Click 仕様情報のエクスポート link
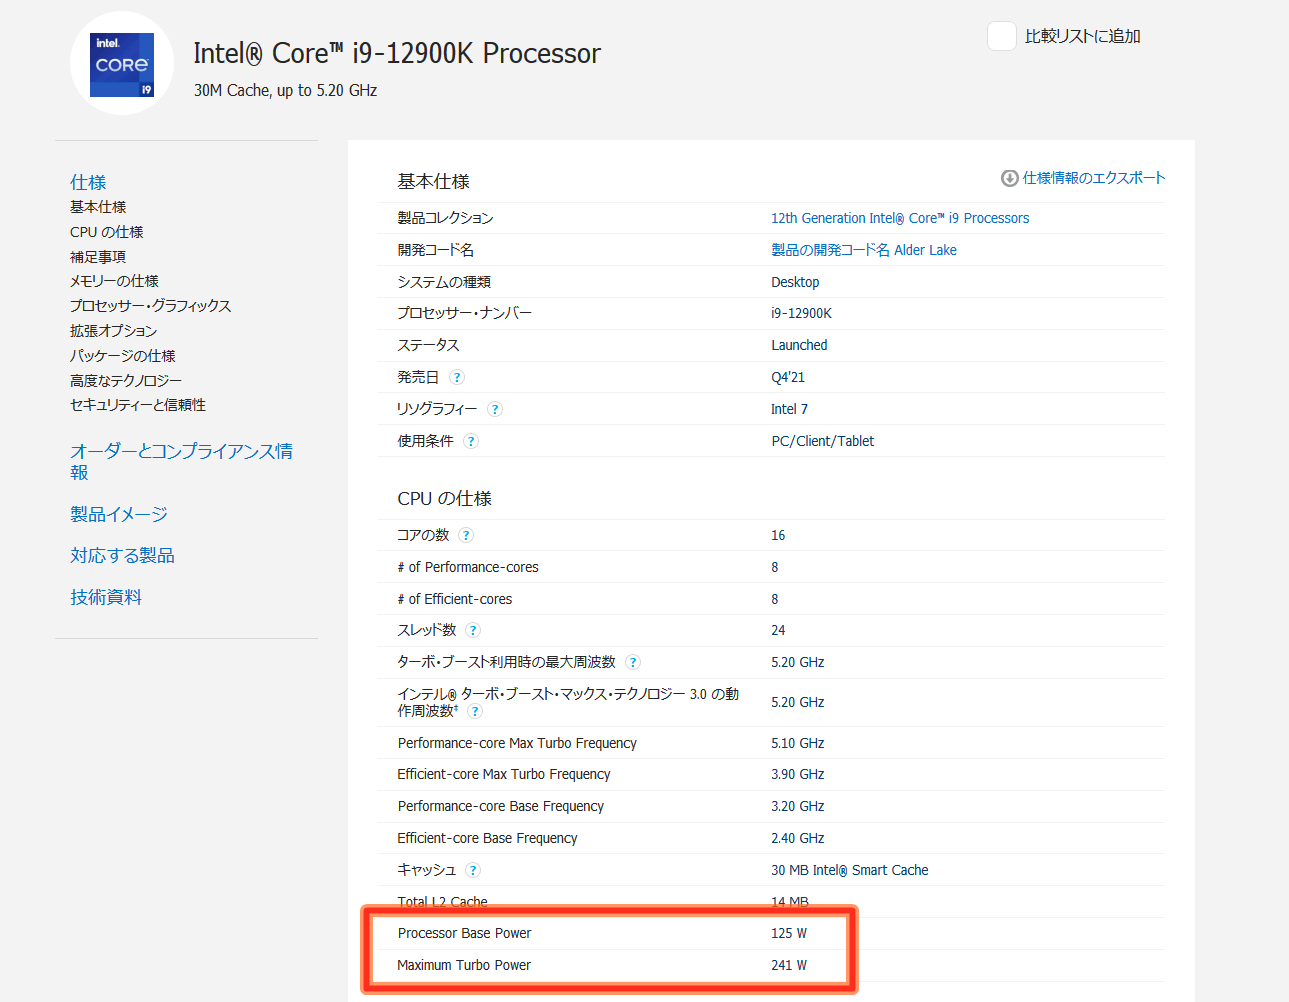The width and height of the screenshot is (1289, 1002). pos(1094,178)
